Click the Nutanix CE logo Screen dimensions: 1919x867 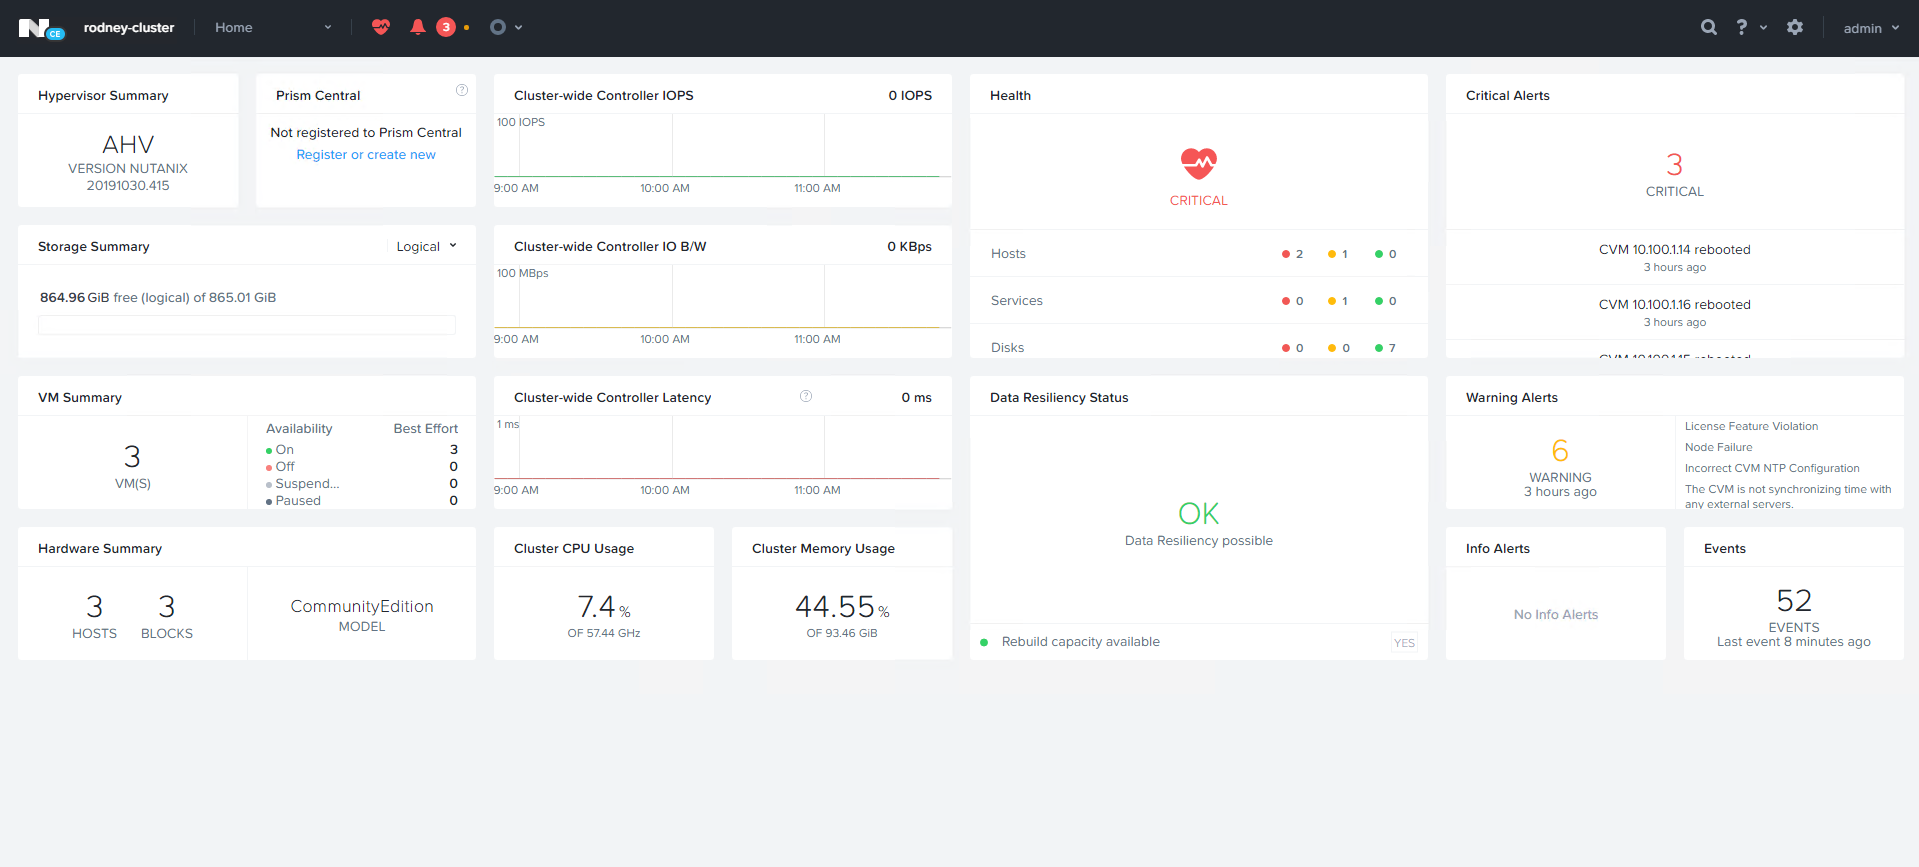[41, 29]
